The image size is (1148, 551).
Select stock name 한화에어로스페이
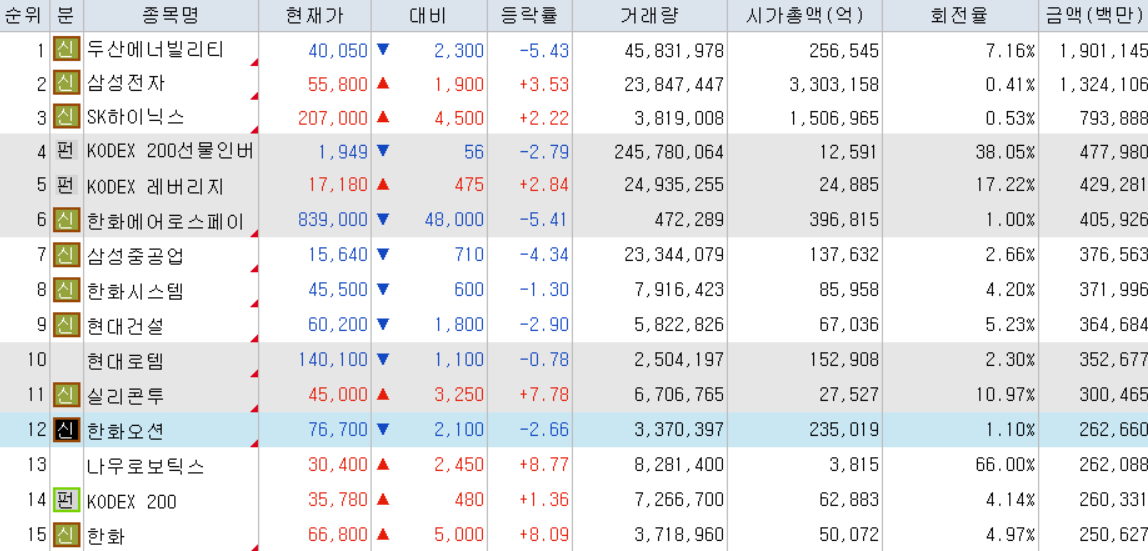tap(165, 221)
